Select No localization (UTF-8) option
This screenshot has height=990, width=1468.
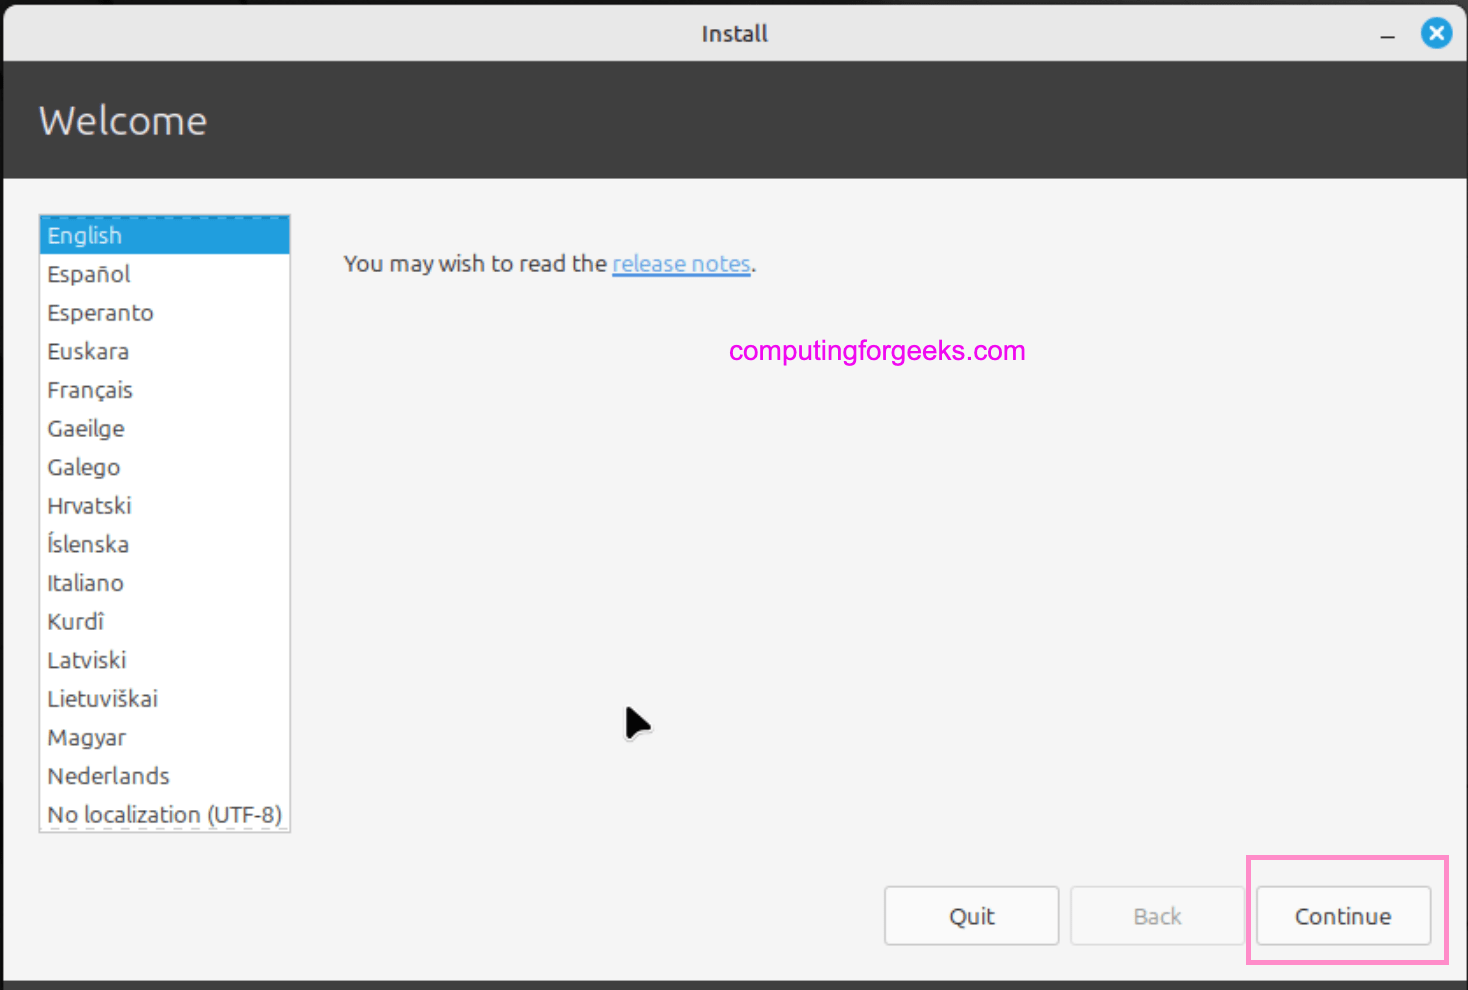[x=165, y=814]
